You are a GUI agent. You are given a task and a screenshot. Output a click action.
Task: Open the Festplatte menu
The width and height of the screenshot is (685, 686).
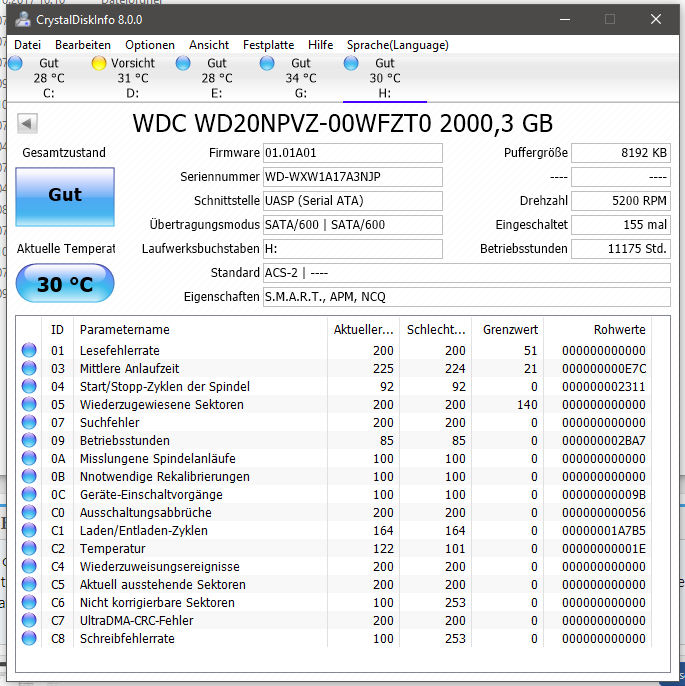tap(268, 45)
